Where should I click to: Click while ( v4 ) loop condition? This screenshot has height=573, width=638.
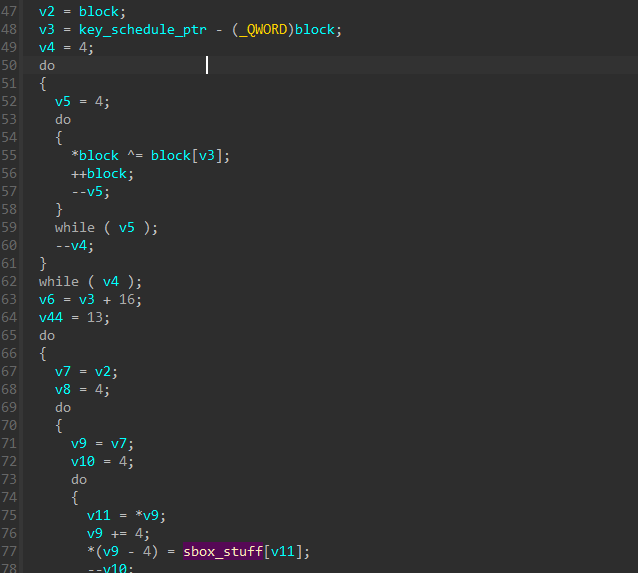pyautogui.click(x=90, y=281)
